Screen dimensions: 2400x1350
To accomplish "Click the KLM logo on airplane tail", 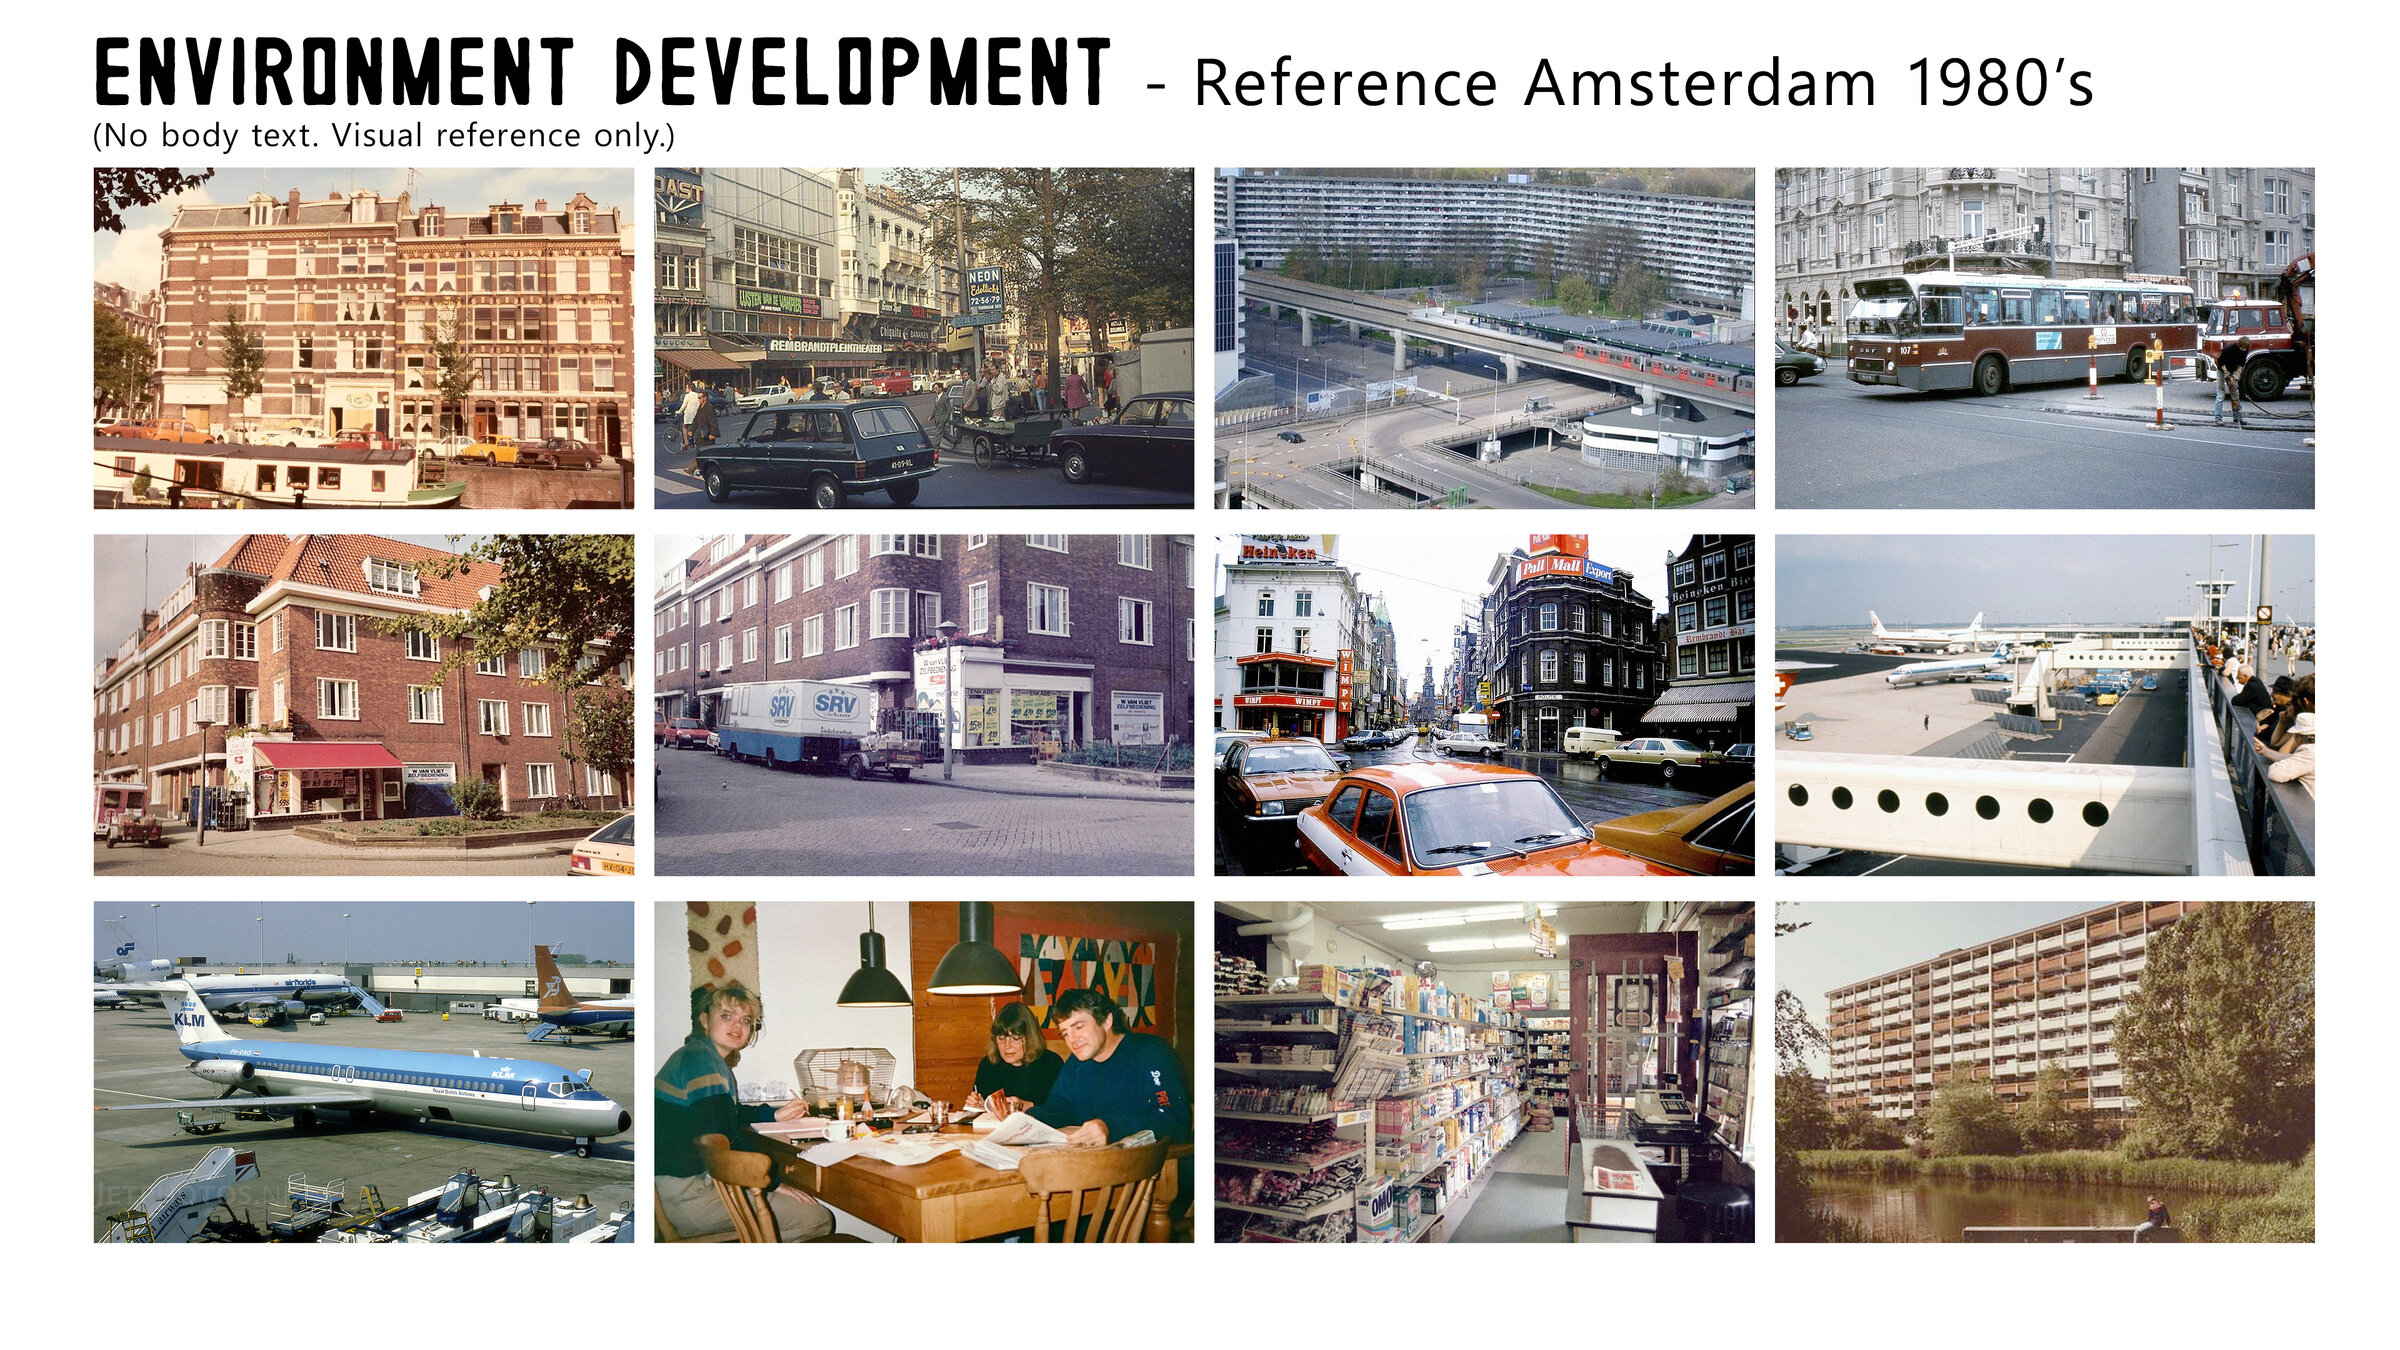I will click(189, 1020).
